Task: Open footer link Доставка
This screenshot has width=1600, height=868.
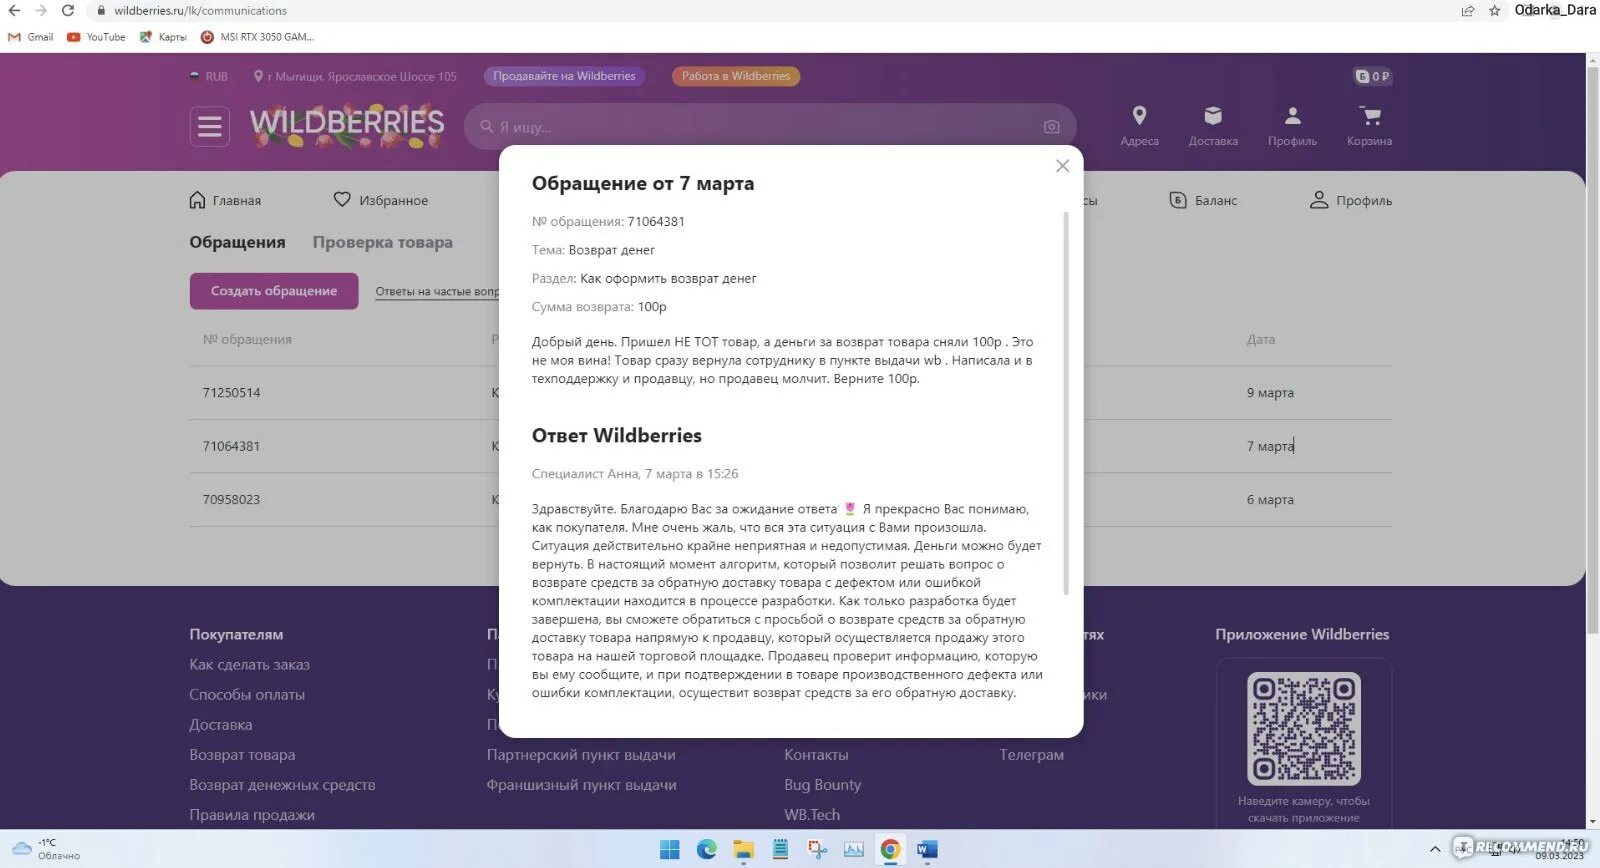Action: (220, 724)
